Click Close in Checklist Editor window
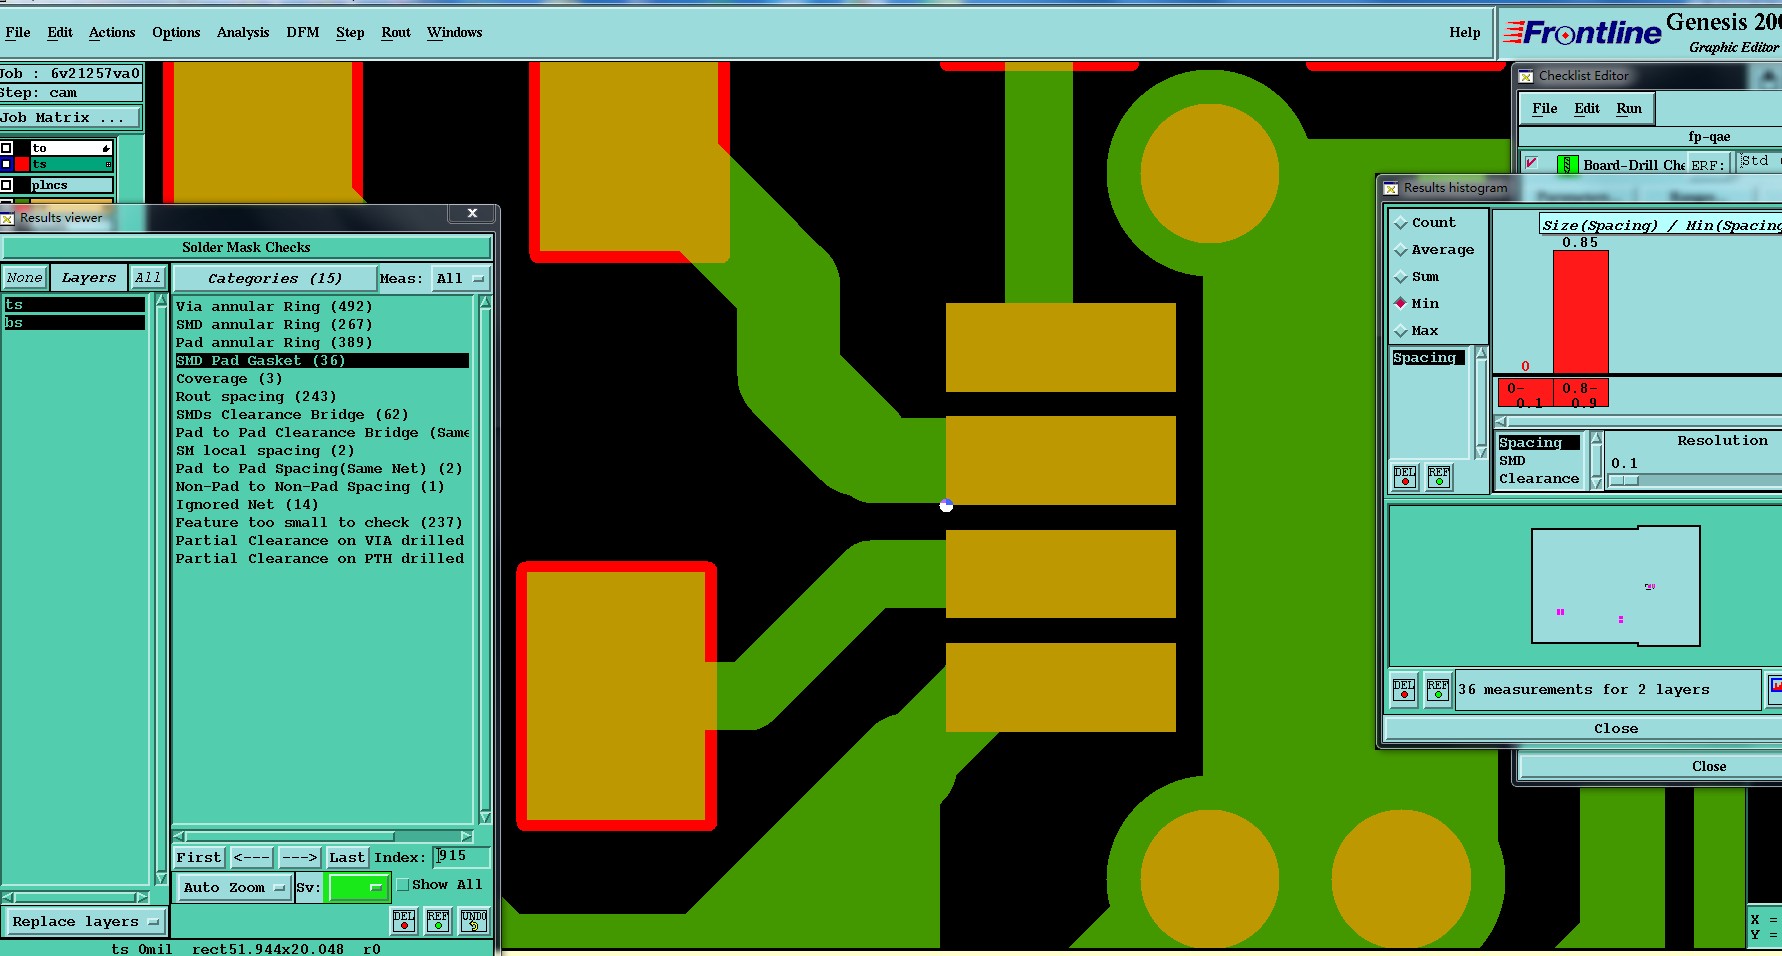Image resolution: width=1782 pixels, height=956 pixels. point(1709,766)
